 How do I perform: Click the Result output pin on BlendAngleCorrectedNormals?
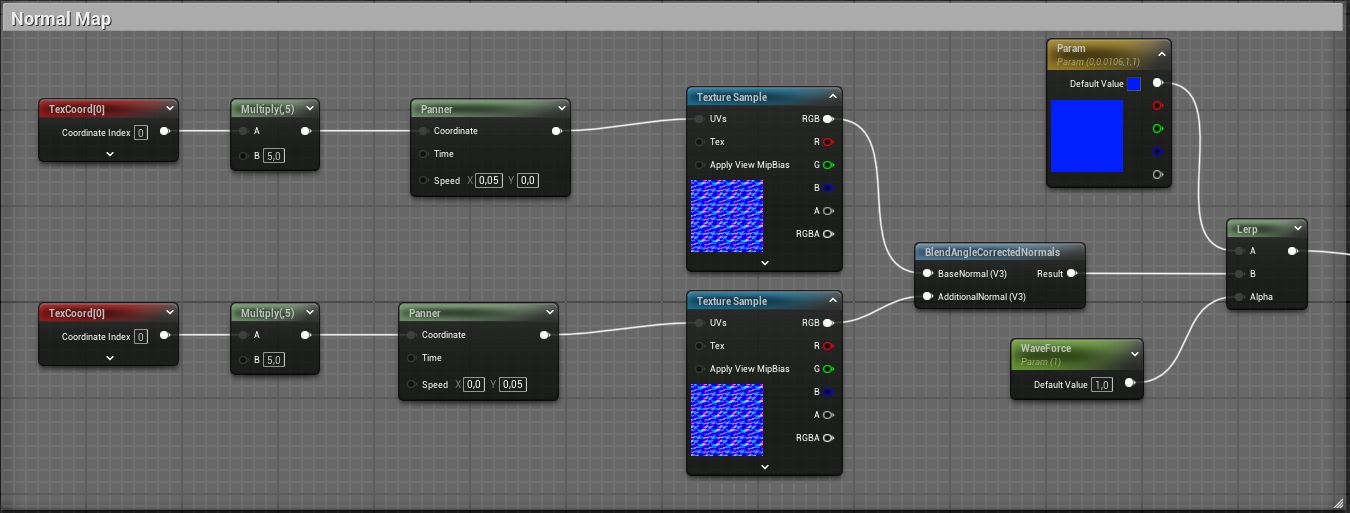(x=1071, y=273)
